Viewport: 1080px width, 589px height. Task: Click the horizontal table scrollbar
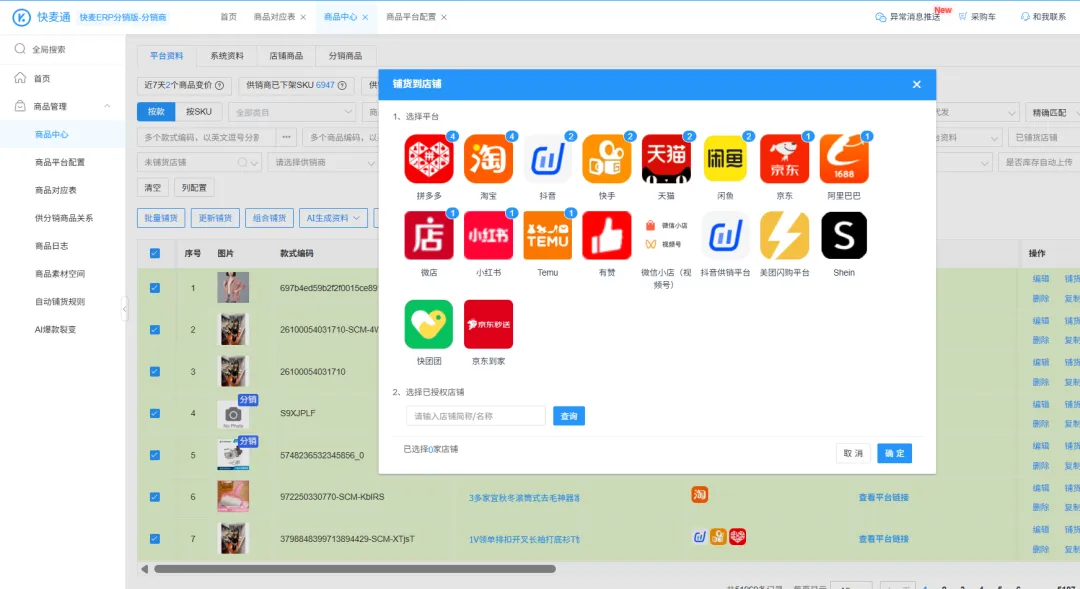click(x=355, y=569)
